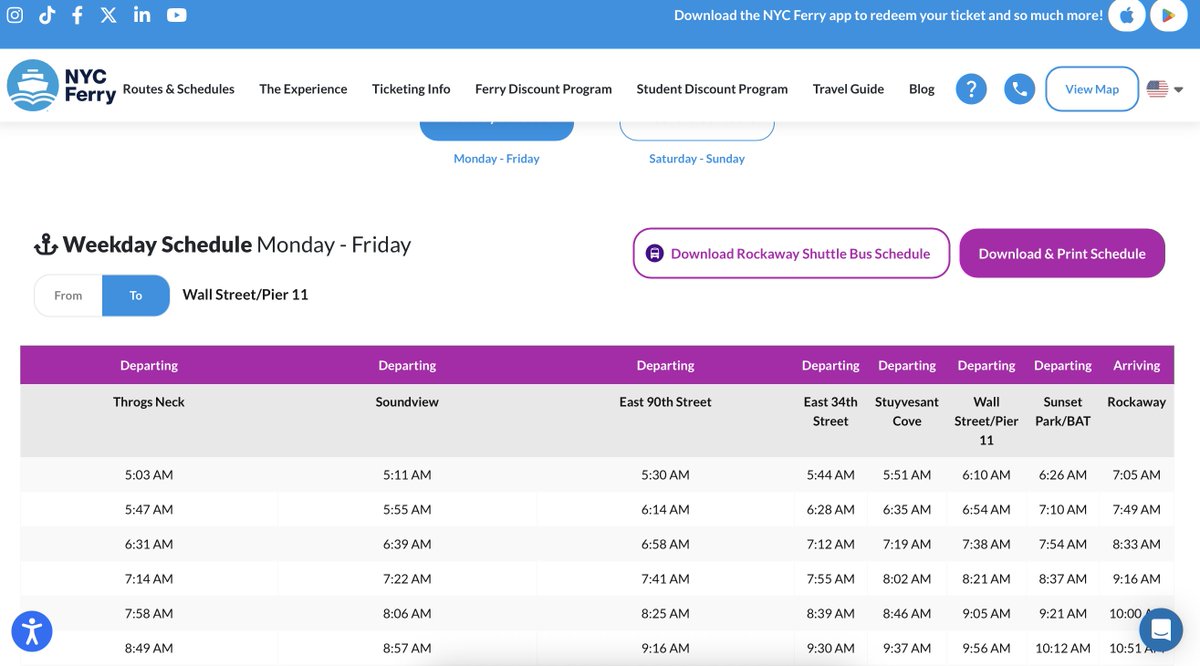Expand the language selector arrow
Image resolution: width=1200 pixels, height=666 pixels.
coord(1179,90)
